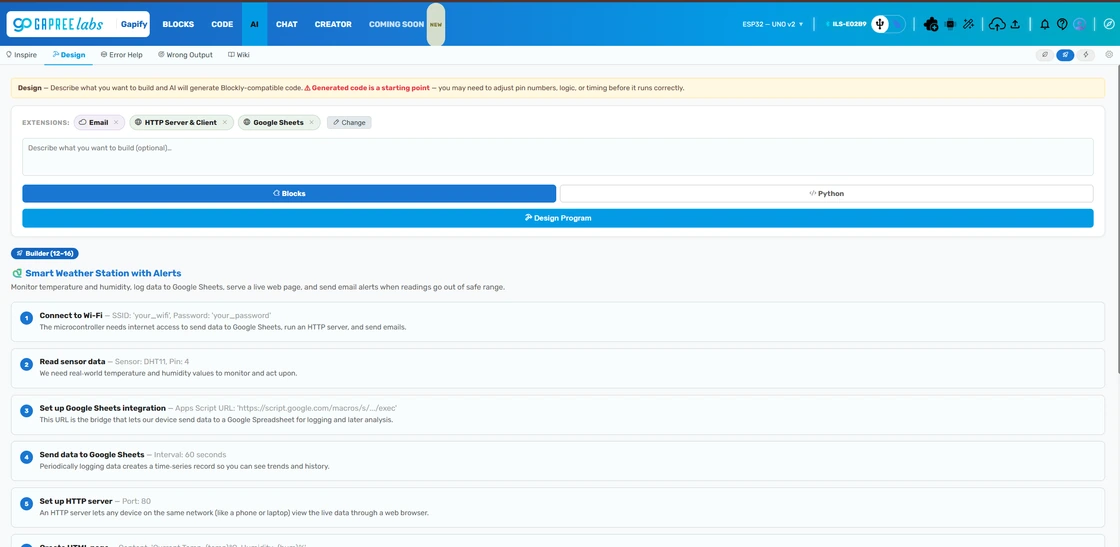Click the chip board icon in the header
The height and width of the screenshot is (547, 1120).
(x=950, y=24)
